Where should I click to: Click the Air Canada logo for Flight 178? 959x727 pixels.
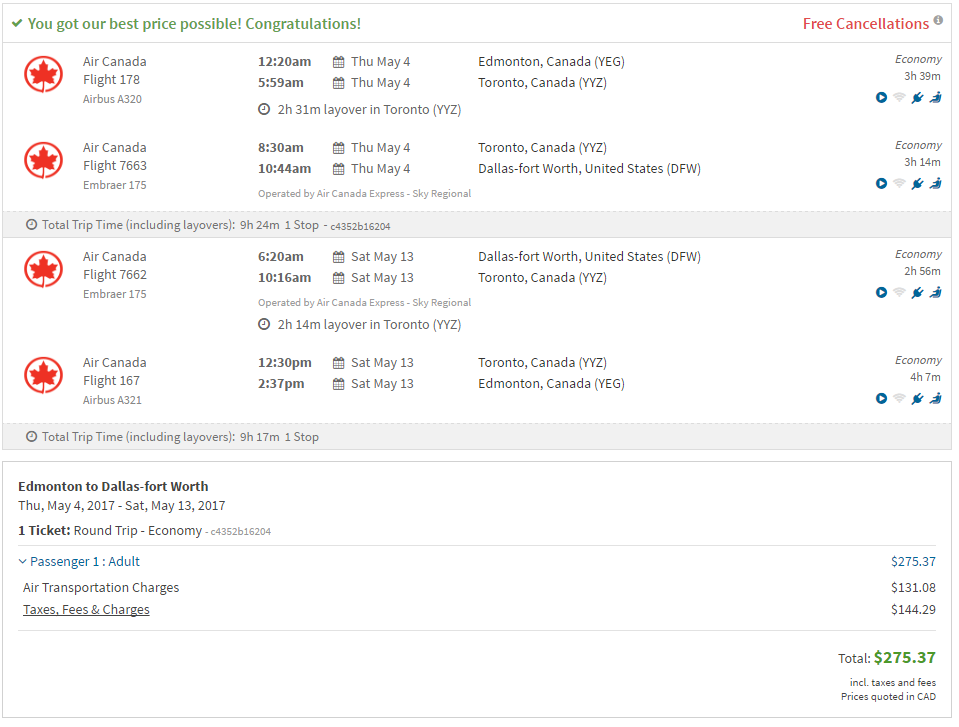coord(43,75)
